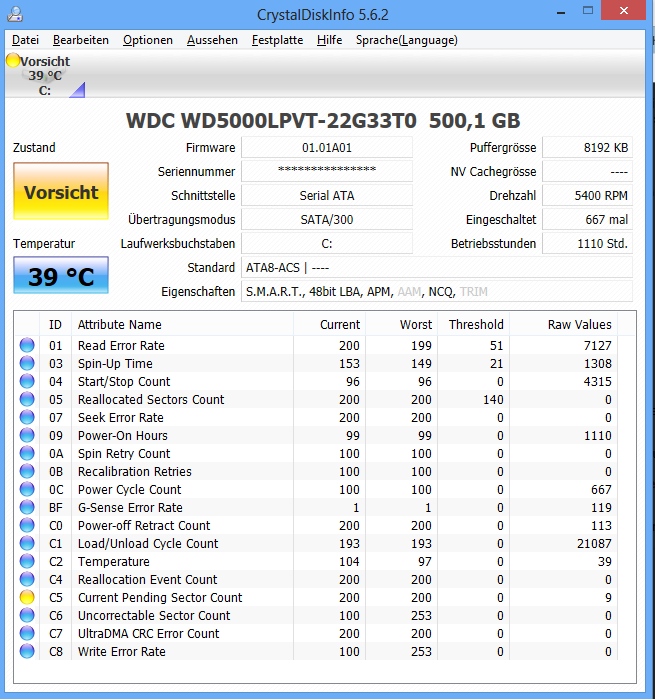The width and height of the screenshot is (655, 699).
Task: Close the CrystalDiskInfo window
Action: [x=623, y=11]
